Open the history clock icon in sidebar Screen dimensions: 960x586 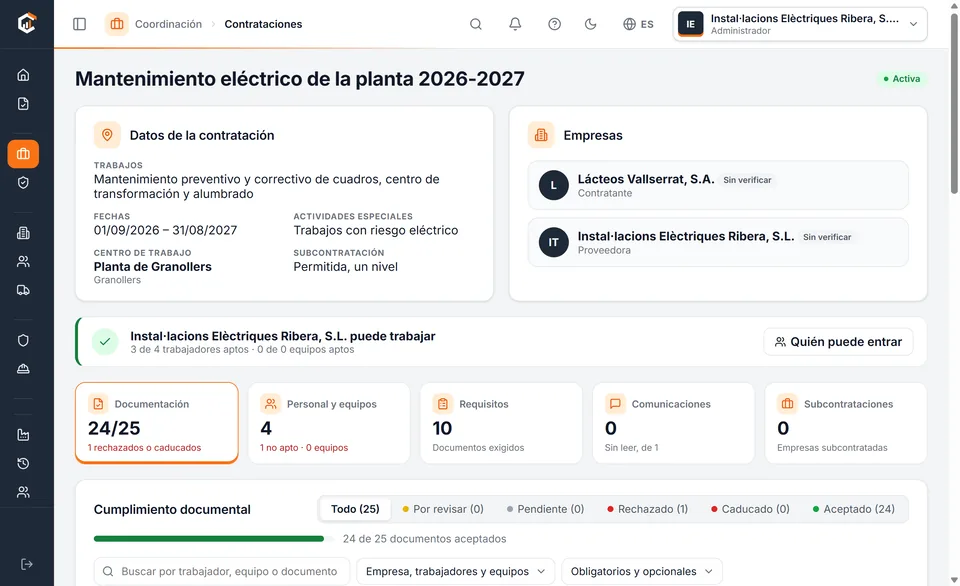pyautogui.click(x=23, y=464)
